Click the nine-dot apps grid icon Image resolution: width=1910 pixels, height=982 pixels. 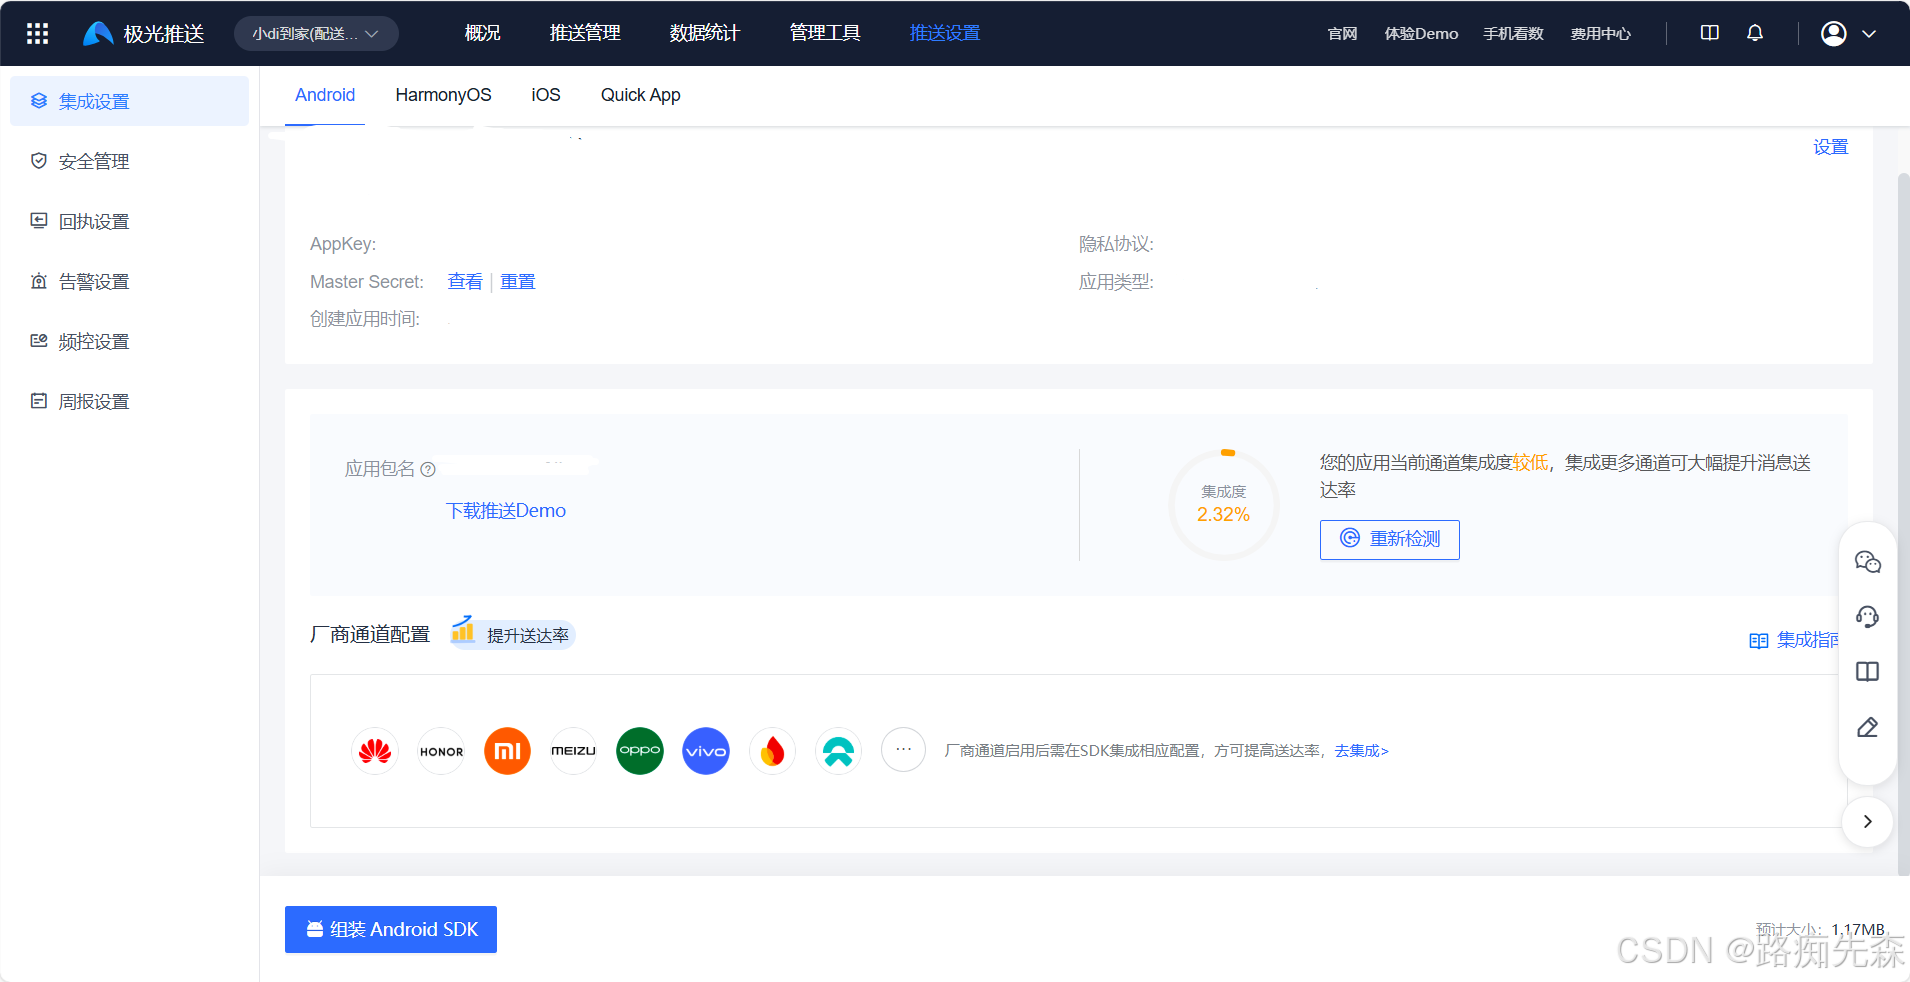click(x=36, y=33)
